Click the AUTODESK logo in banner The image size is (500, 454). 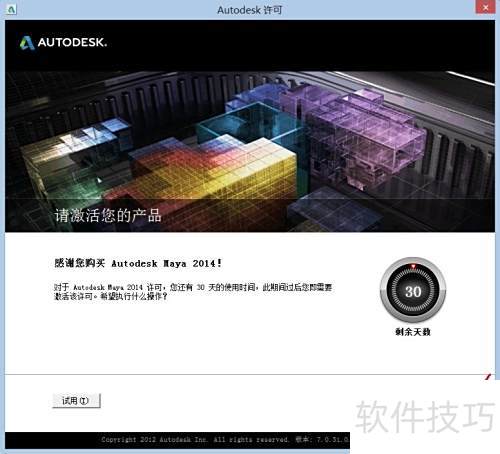pos(63,43)
